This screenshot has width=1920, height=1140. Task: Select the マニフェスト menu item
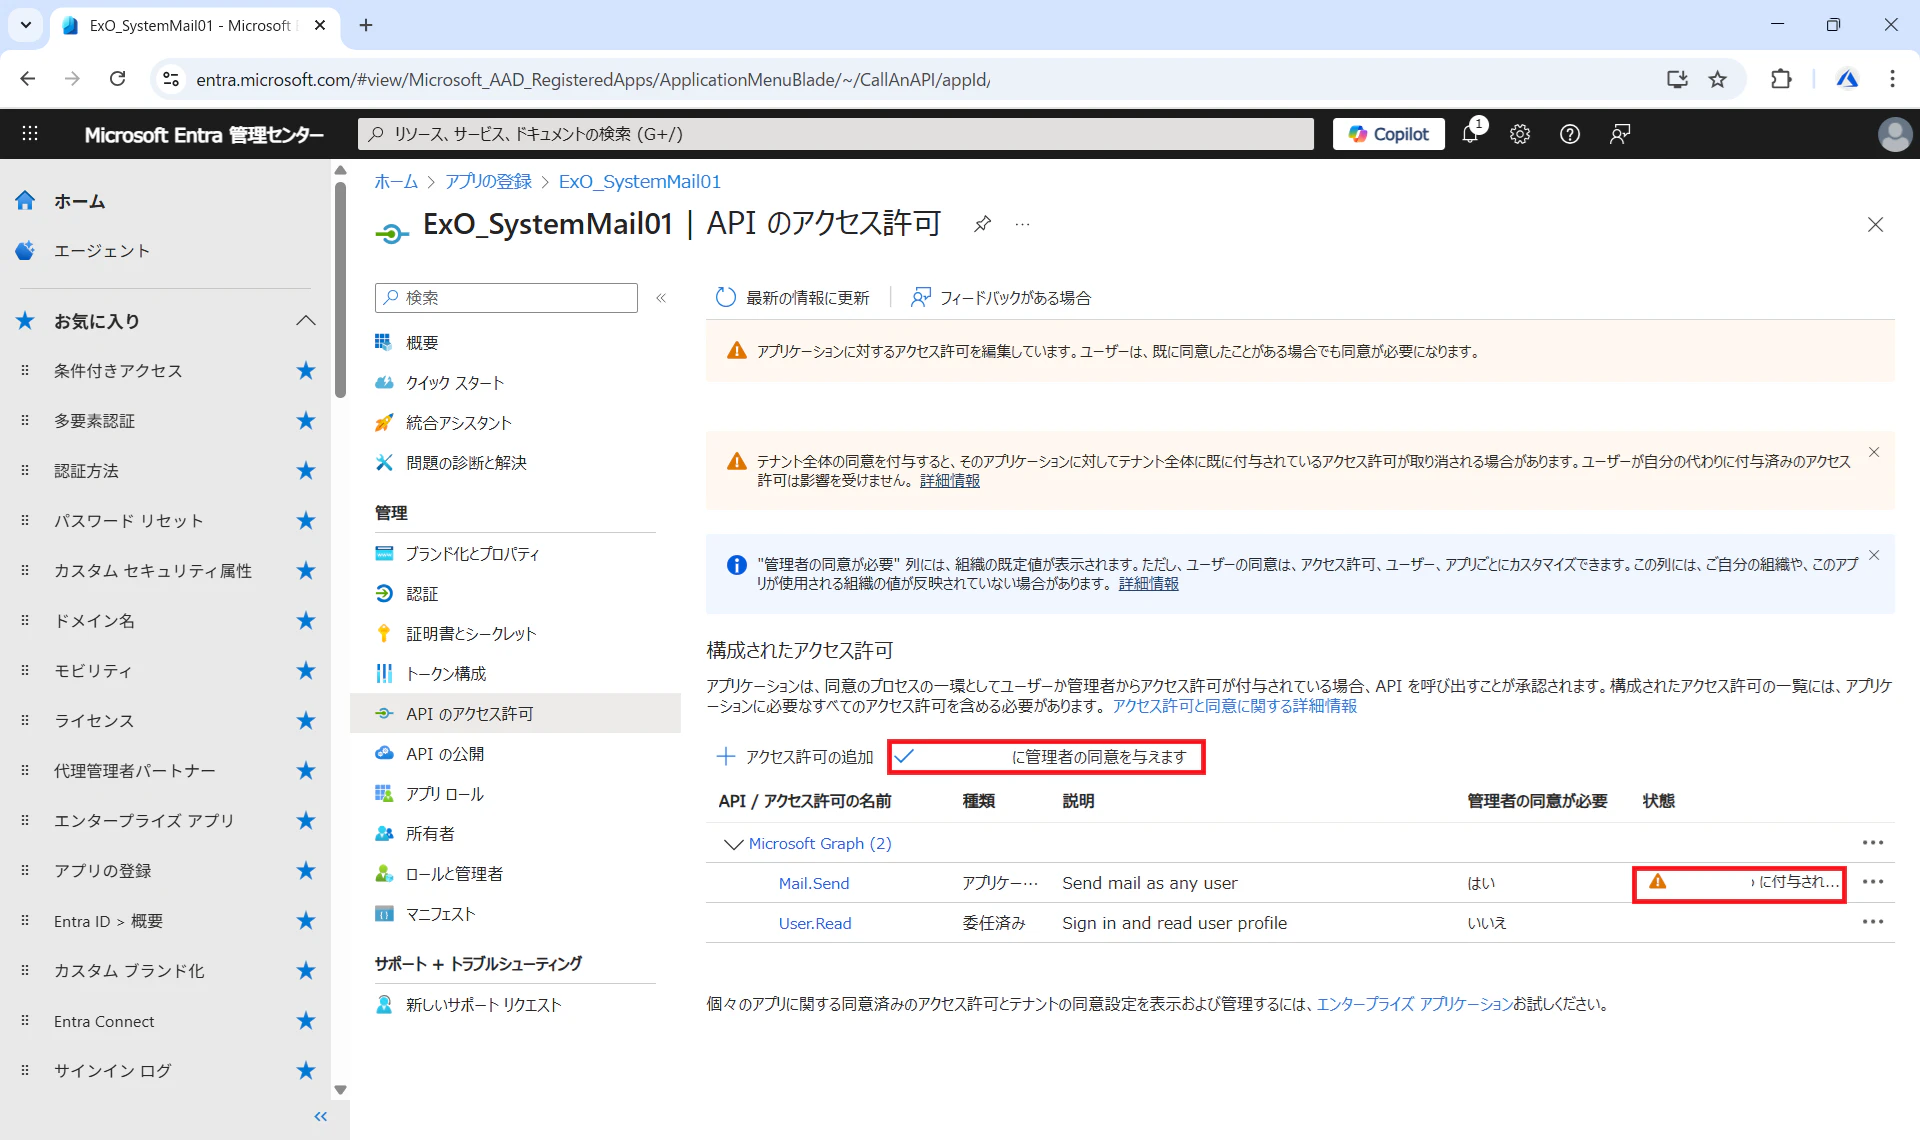440,914
